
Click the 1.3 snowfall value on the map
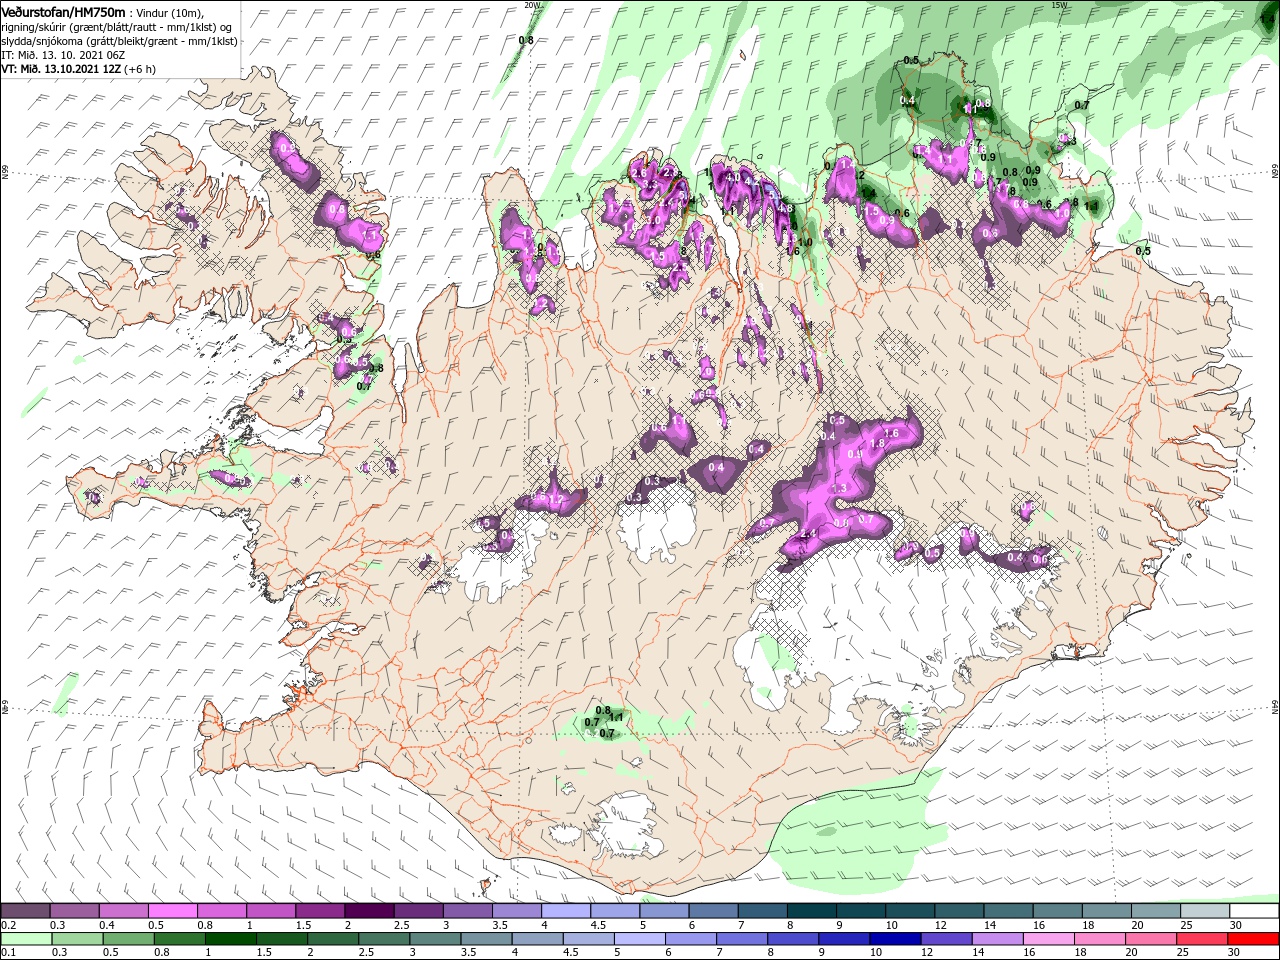pos(840,488)
